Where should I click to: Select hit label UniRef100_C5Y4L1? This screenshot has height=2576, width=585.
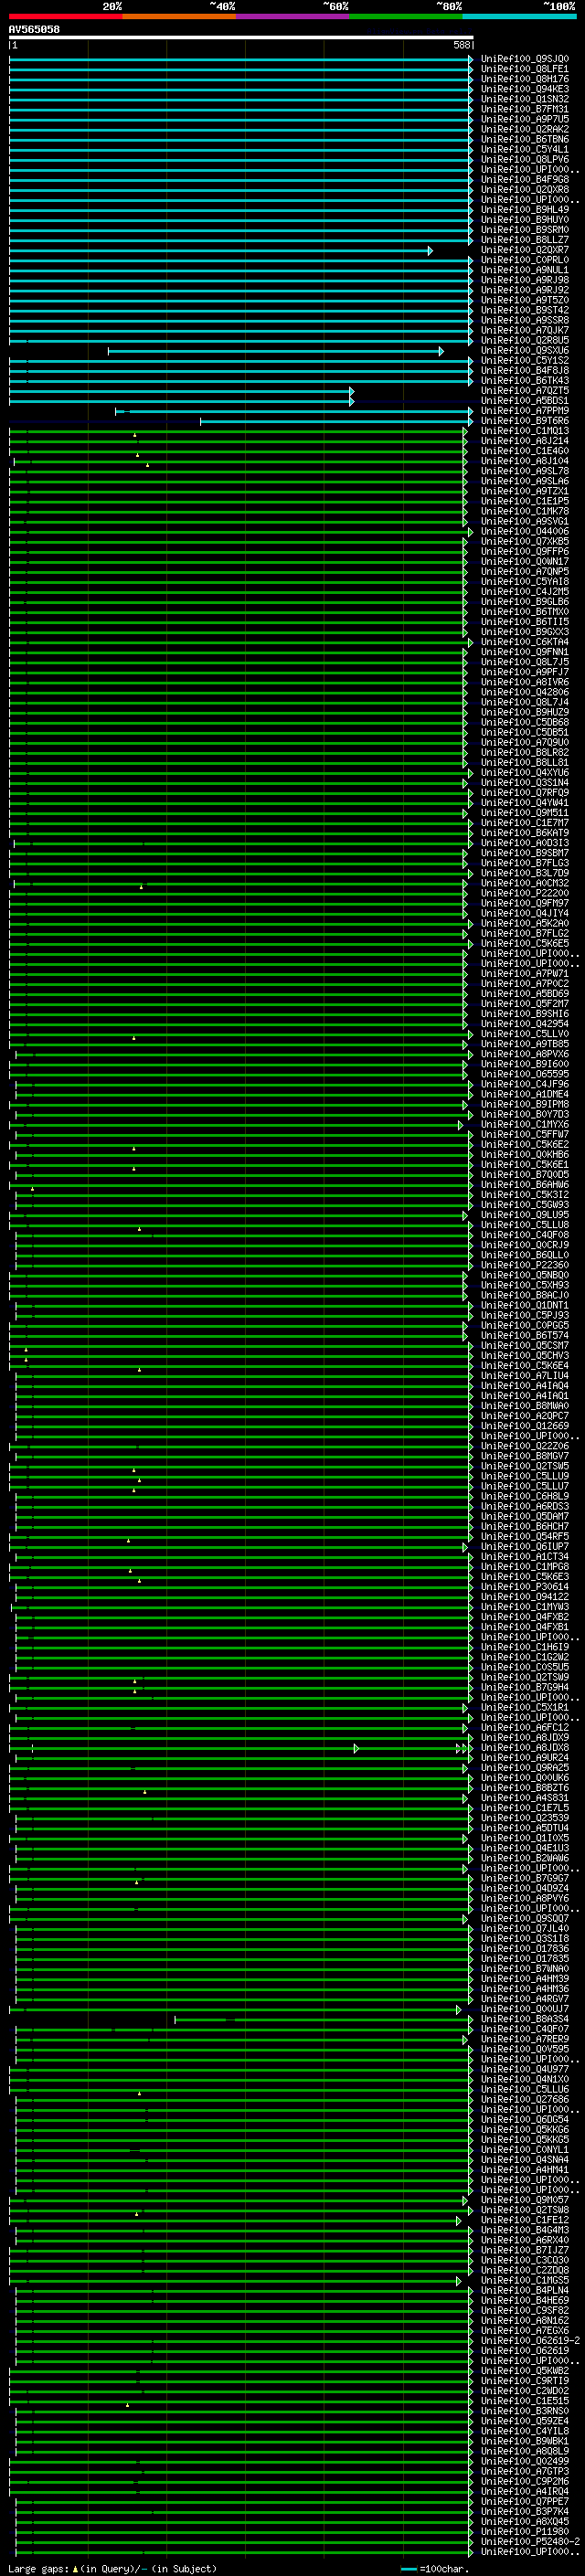(524, 149)
